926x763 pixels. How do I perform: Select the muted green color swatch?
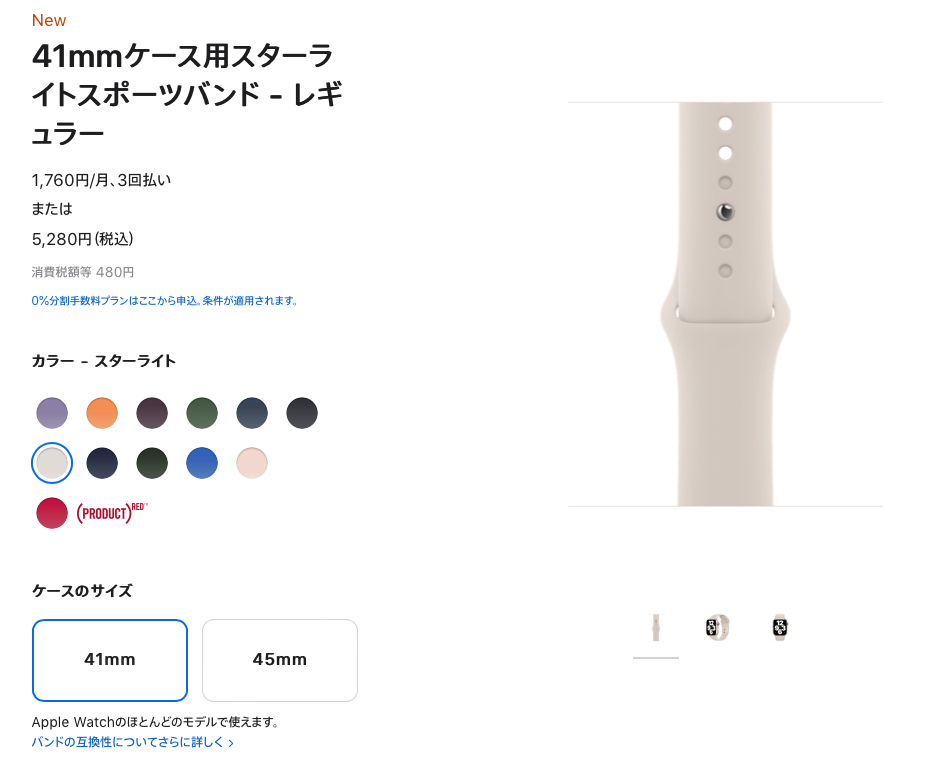coord(202,413)
